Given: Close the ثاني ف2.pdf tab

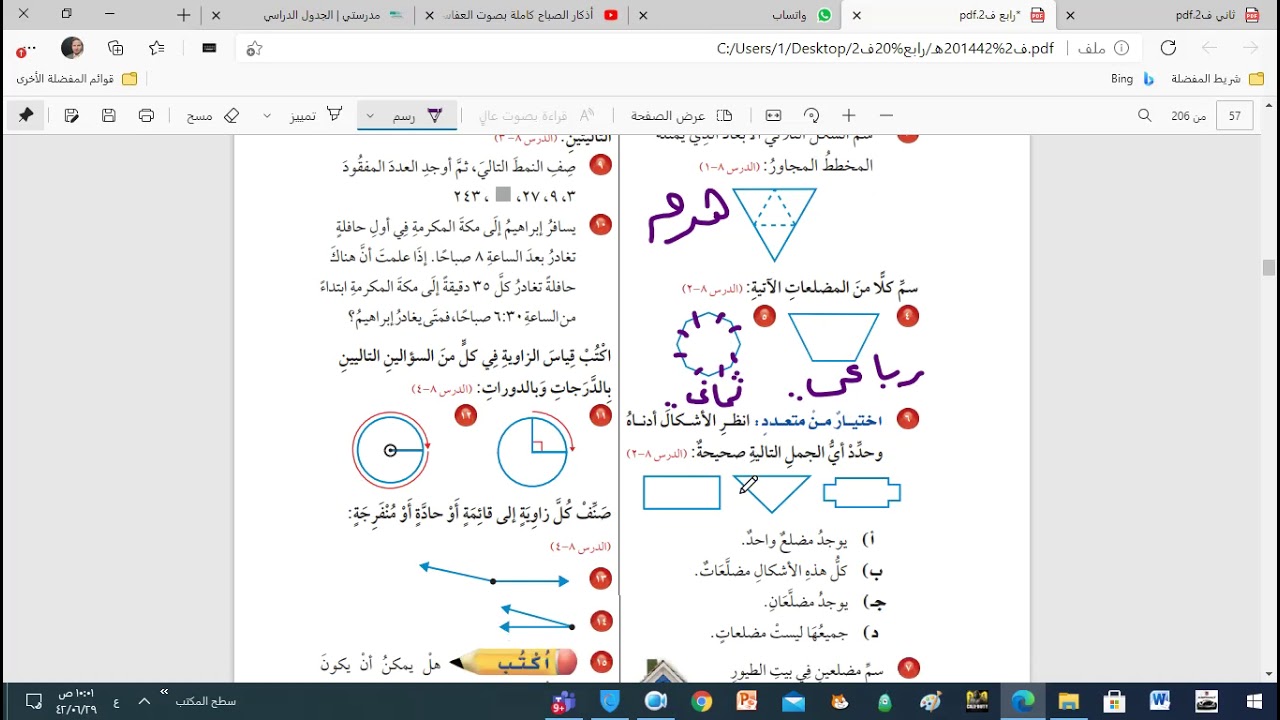Looking at the screenshot, I should 1071,15.
